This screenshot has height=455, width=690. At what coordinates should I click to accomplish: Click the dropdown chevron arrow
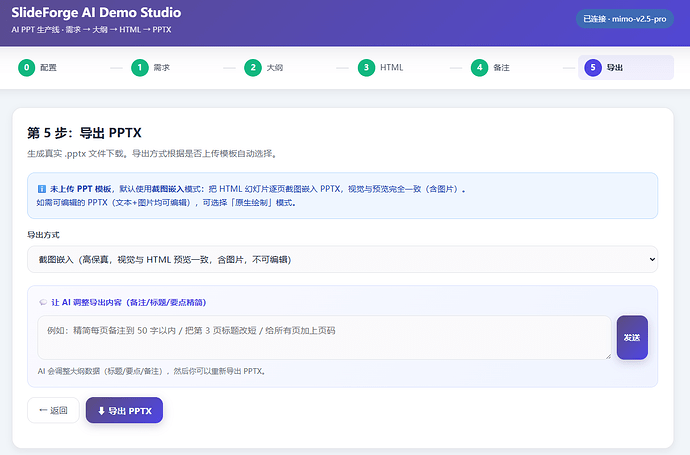click(652, 259)
